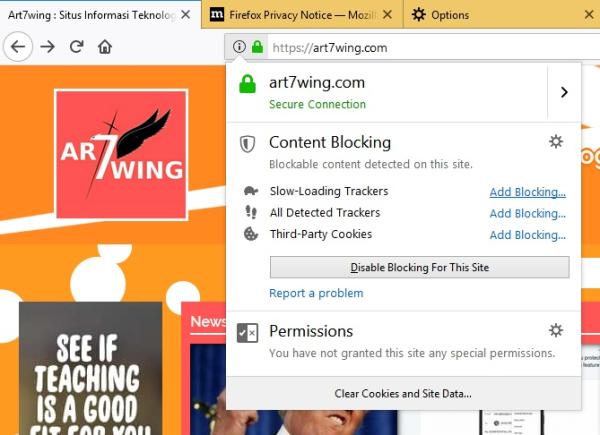The height and width of the screenshot is (435, 600).
Task: Open Permissions settings gear
Action: (556, 330)
